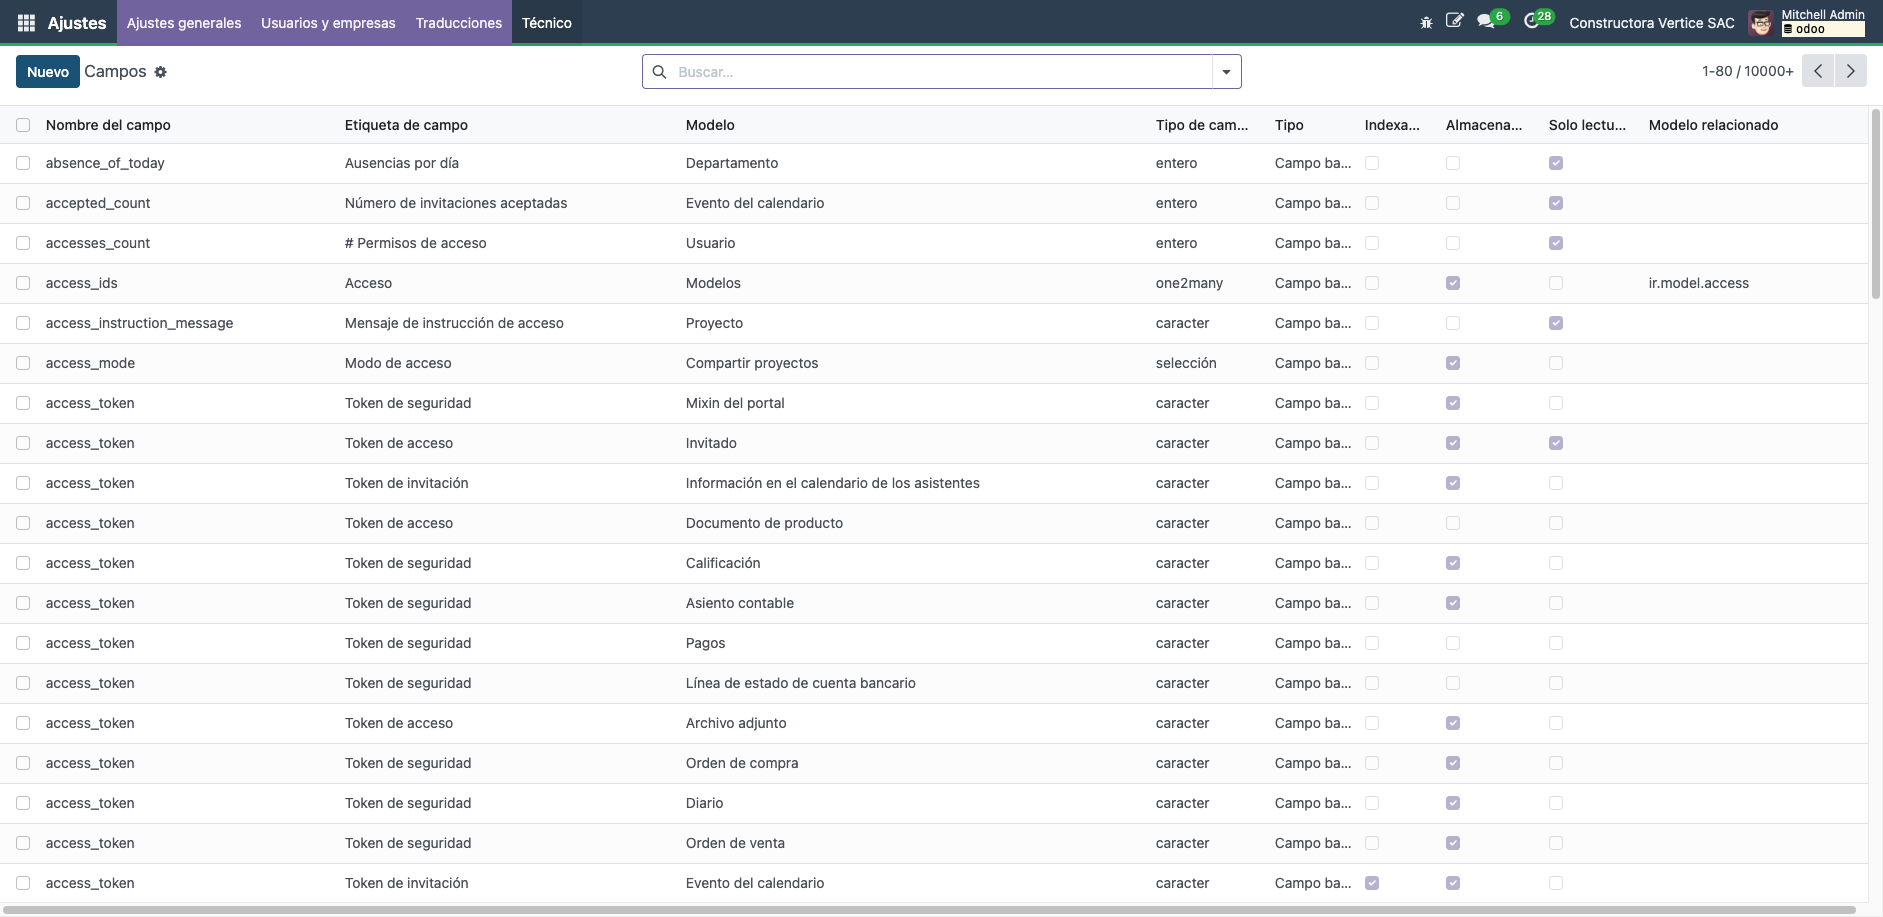Click the search magnifier icon
This screenshot has height=917, width=1883.
[659, 72]
